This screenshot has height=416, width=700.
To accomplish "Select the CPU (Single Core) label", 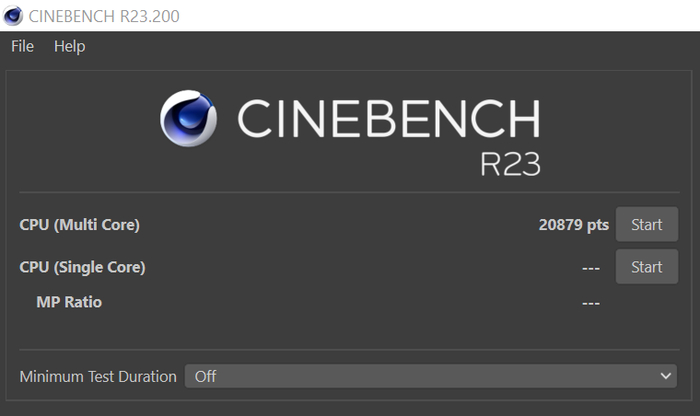I will (83, 267).
